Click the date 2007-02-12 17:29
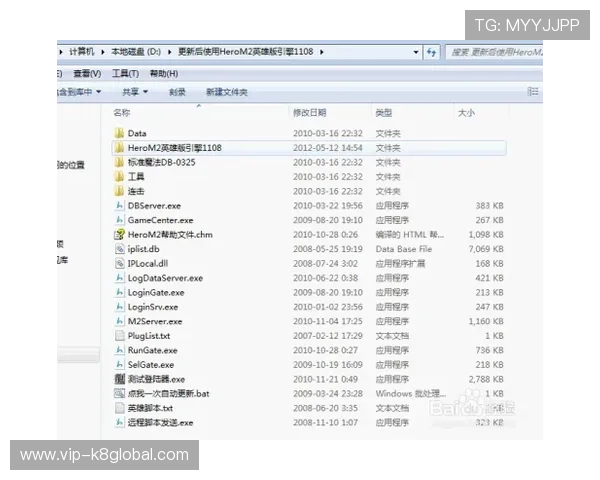The height and width of the screenshot is (480, 600). click(328, 336)
